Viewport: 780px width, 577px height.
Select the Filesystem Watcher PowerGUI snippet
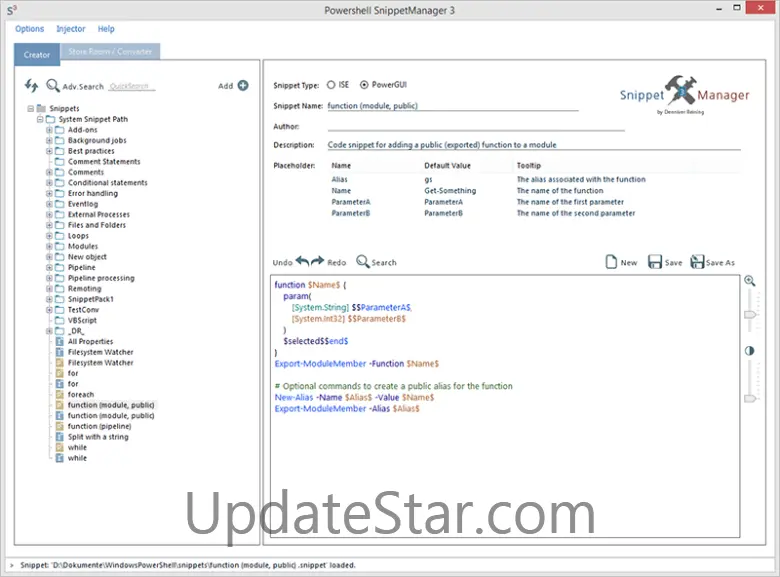click(x=100, y=363)
